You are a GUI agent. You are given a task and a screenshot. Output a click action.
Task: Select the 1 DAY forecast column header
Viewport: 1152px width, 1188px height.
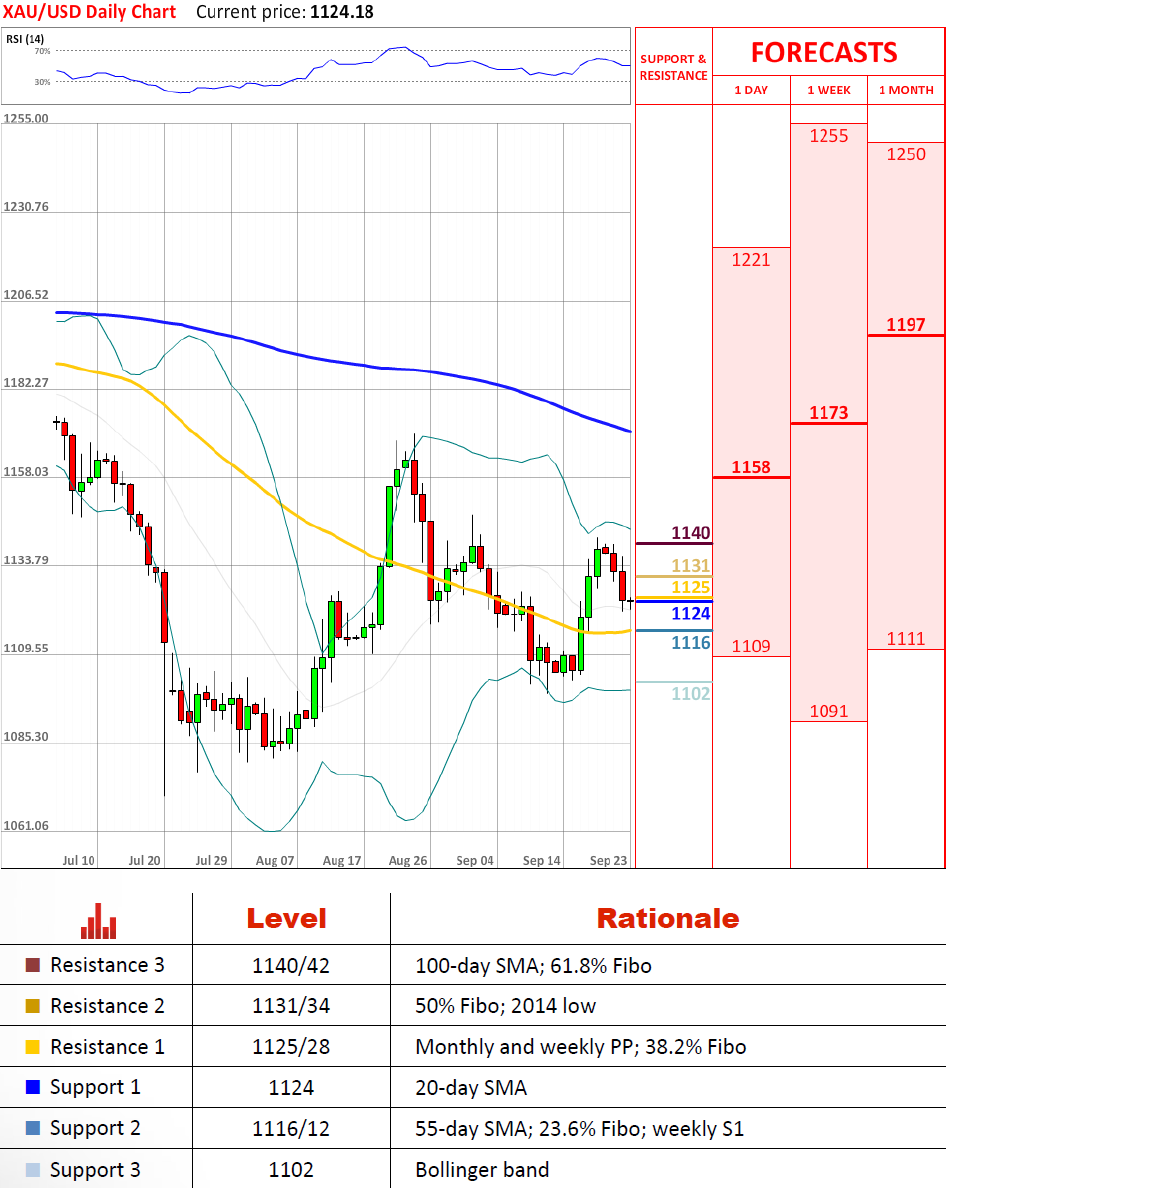click(x=751, y=90)
